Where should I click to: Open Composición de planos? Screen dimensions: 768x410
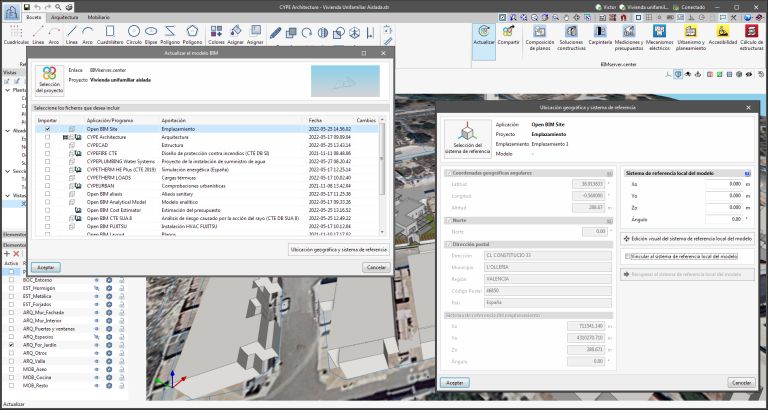[x=539, y=38]
